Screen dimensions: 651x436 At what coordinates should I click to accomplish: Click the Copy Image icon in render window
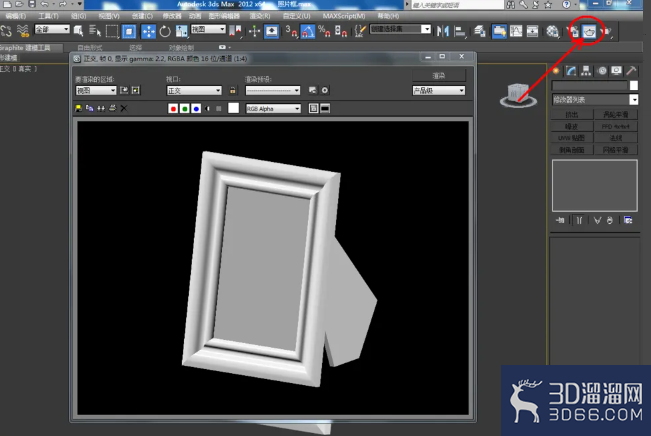pyautogui.click(x=89, y=108)
